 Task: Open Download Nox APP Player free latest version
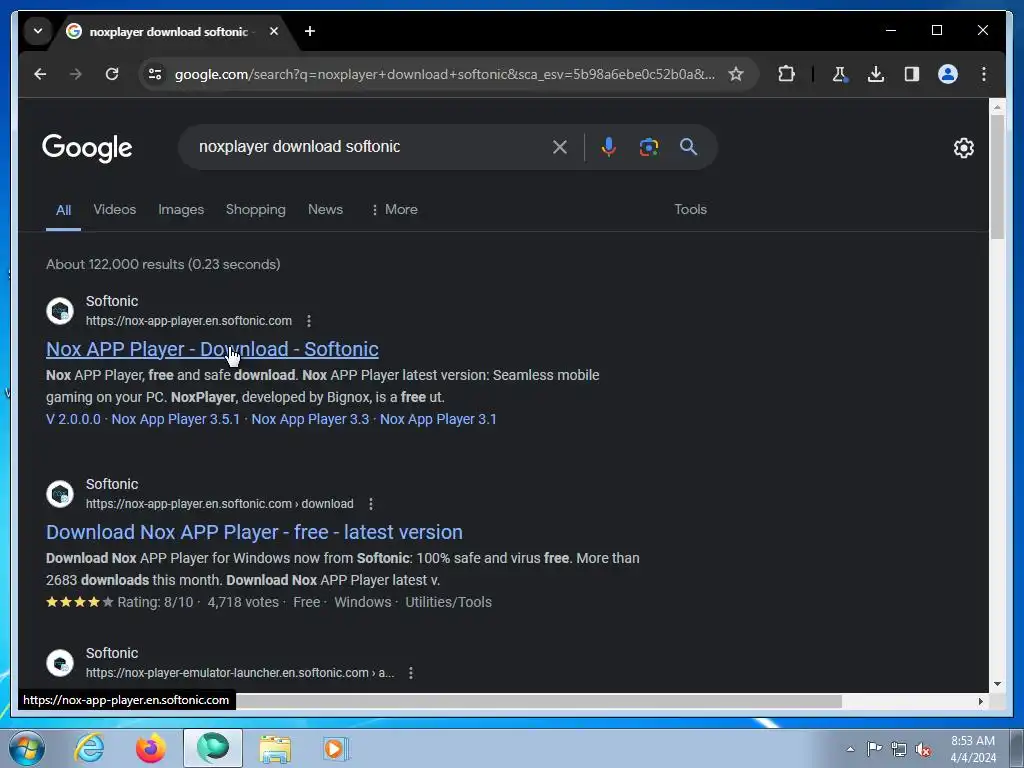point(254,532)
